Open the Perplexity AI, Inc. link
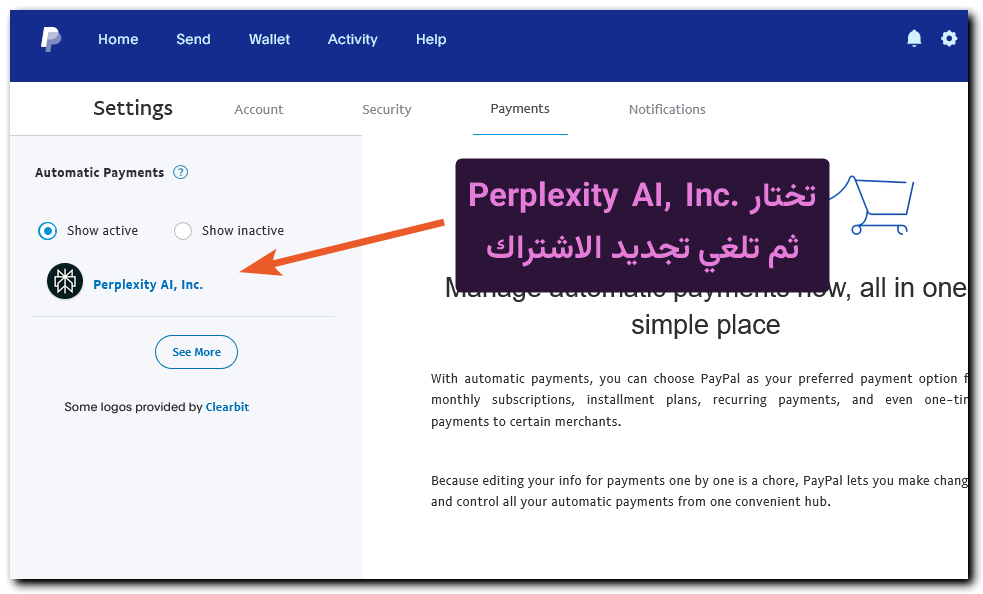The height and width of the screenshot is (594, 983). click(x=148, y=285)
